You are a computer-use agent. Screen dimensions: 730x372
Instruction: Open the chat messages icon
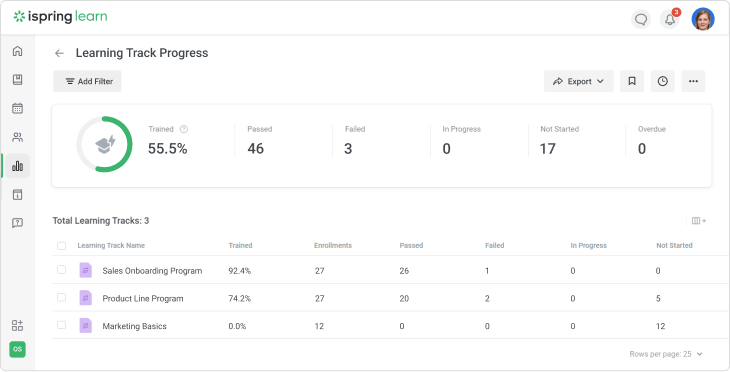coord(641,20)
